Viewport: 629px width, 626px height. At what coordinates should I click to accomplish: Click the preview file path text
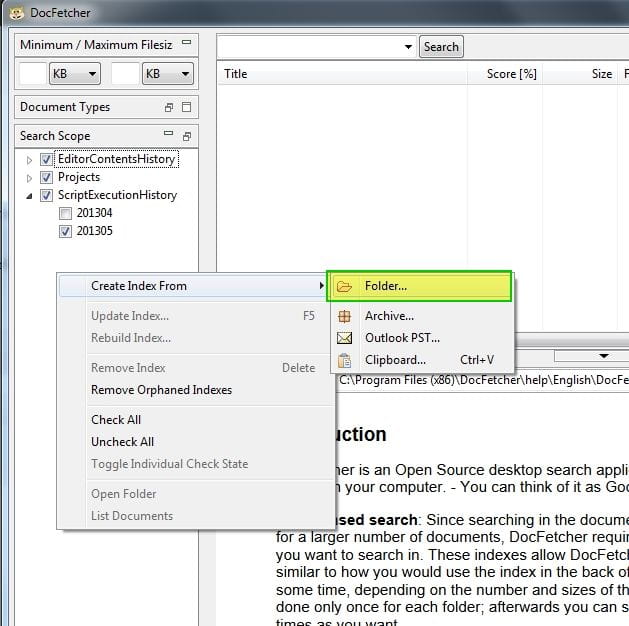tap(484, 380)
